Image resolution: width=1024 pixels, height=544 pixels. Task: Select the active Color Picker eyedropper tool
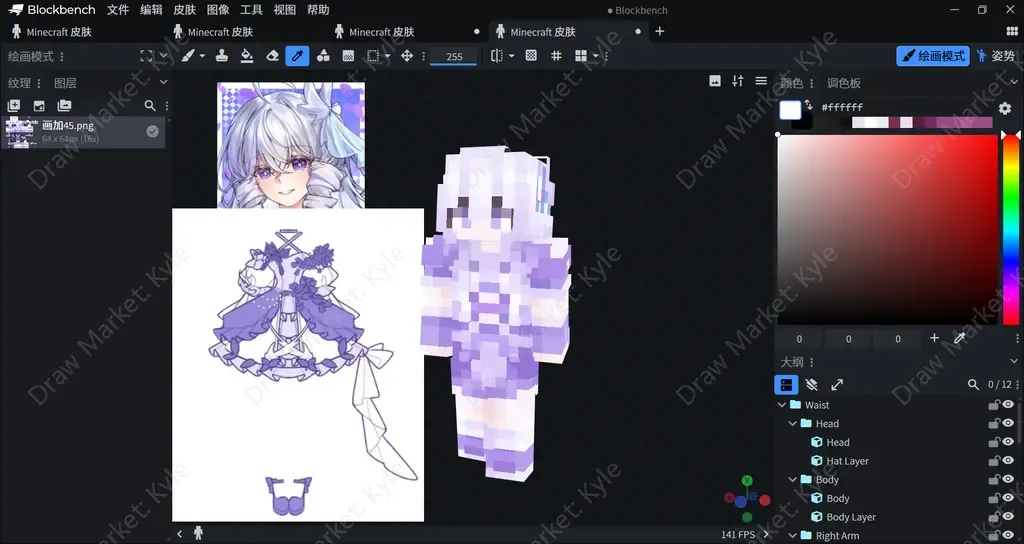coord(297,56)
